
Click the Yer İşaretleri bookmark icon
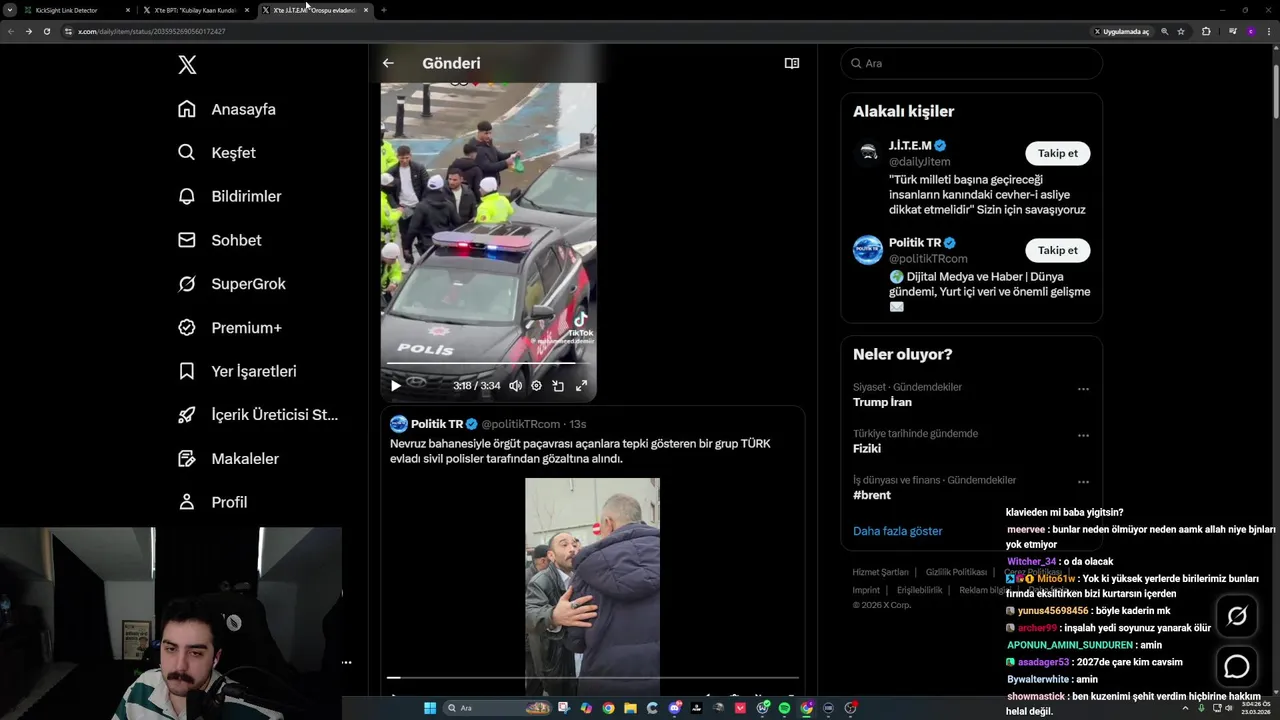pos(187,371)
